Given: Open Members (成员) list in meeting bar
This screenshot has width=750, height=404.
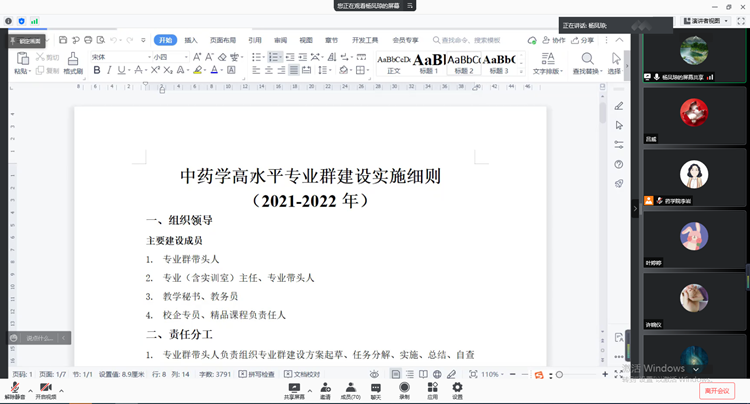Looking at the screenshot, I should (x=351, y=391).
